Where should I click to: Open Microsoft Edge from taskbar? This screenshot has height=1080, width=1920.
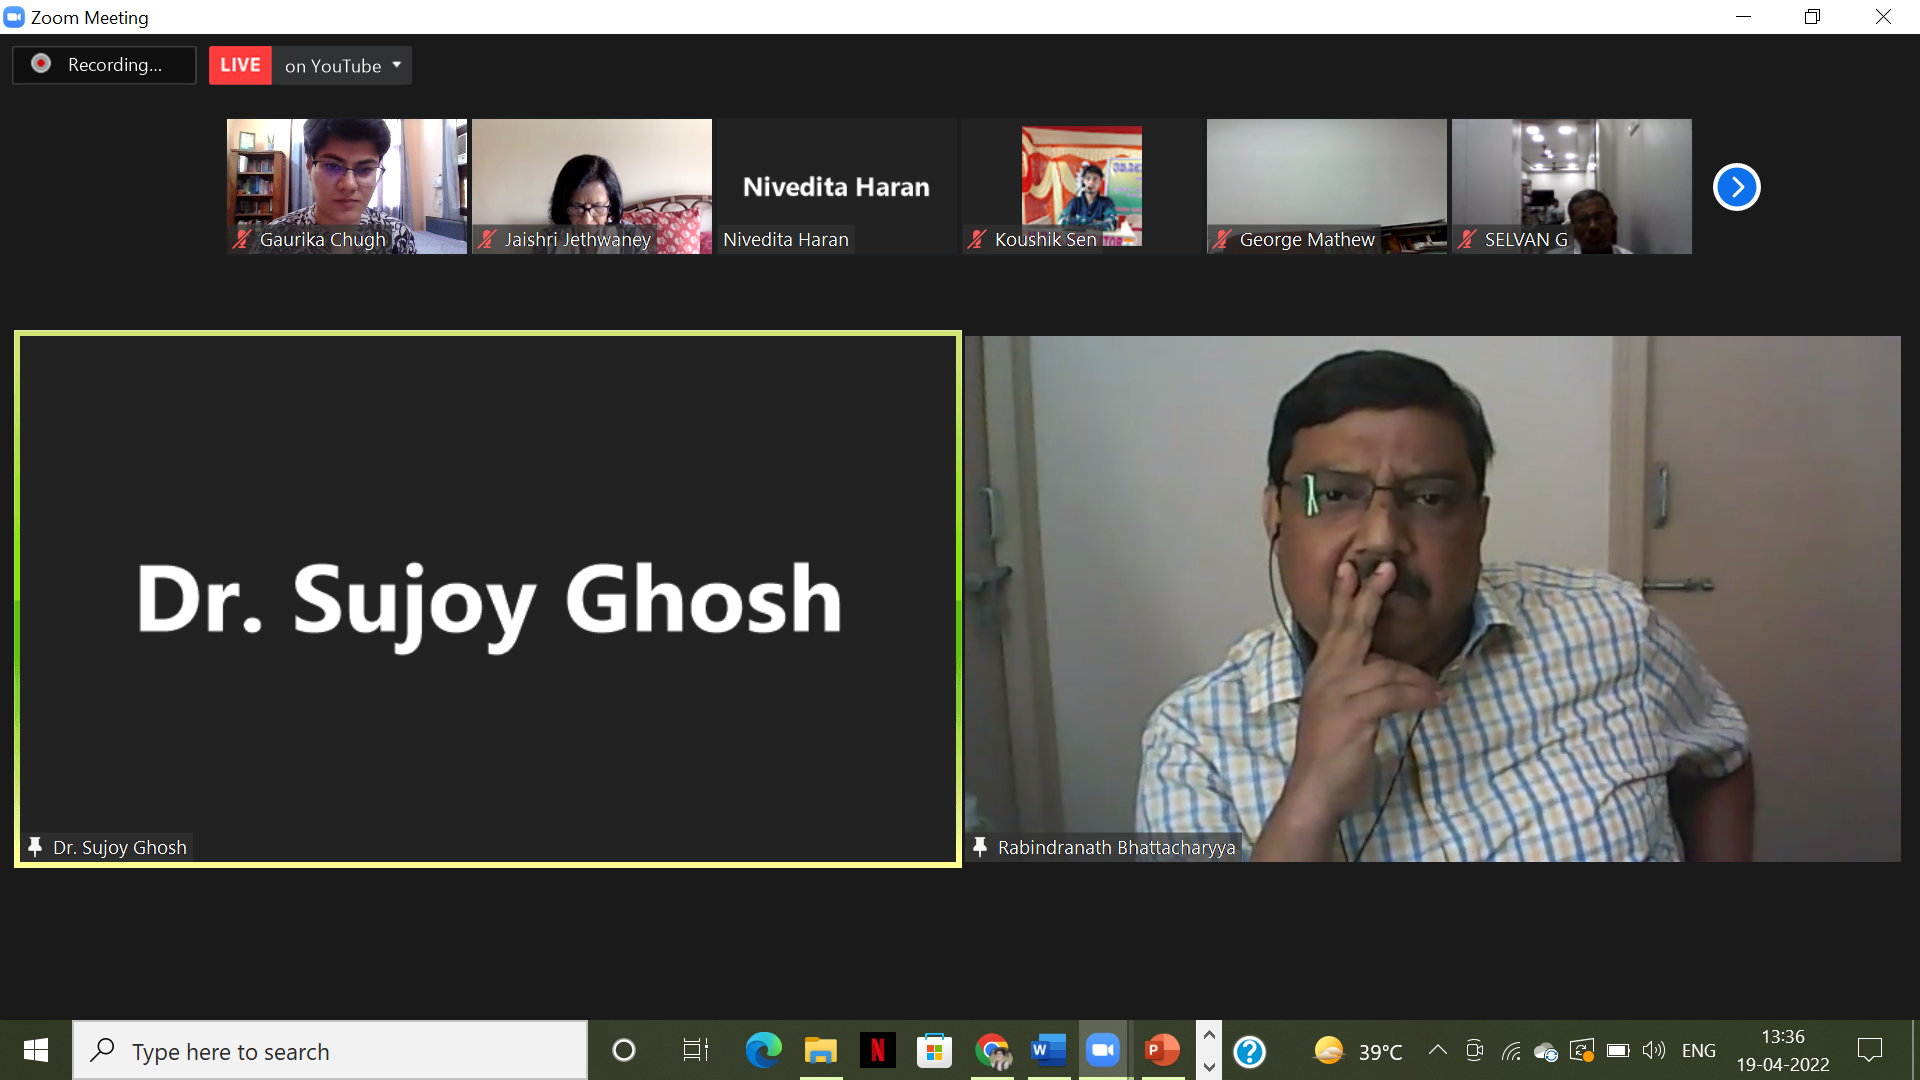[x=763, y=1050]
